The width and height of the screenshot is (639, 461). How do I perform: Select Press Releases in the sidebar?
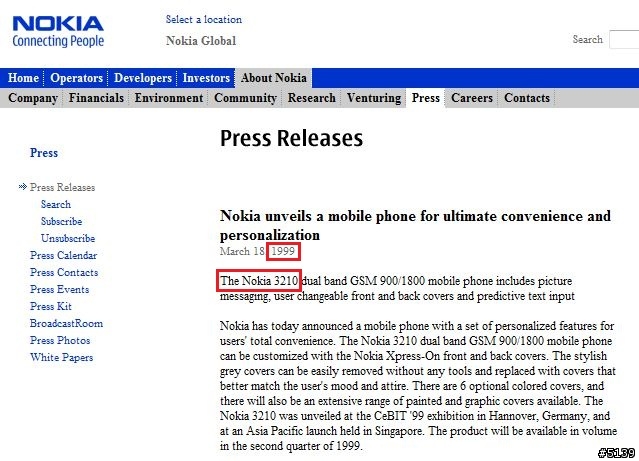pos(62,187)
